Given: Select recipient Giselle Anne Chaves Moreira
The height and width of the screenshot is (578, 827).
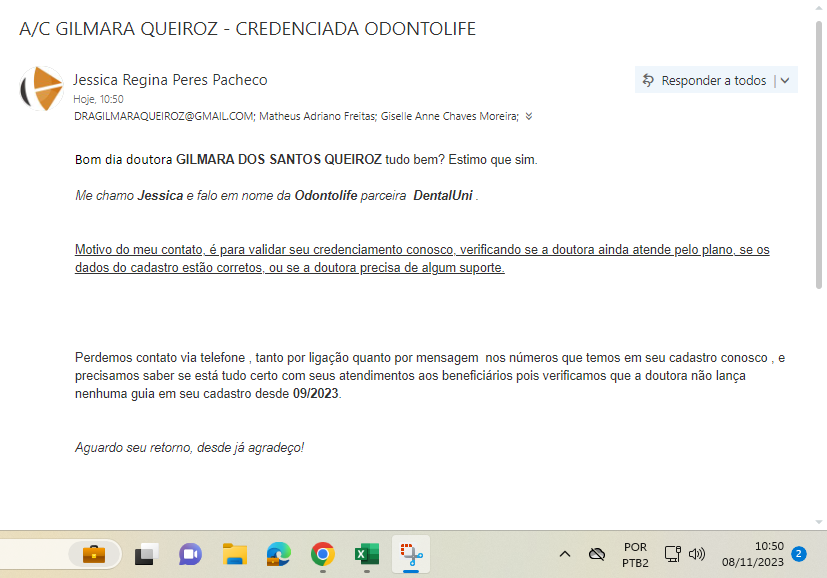Looking at the screenshot, I should pyautogui.click(x=450, y=116).
